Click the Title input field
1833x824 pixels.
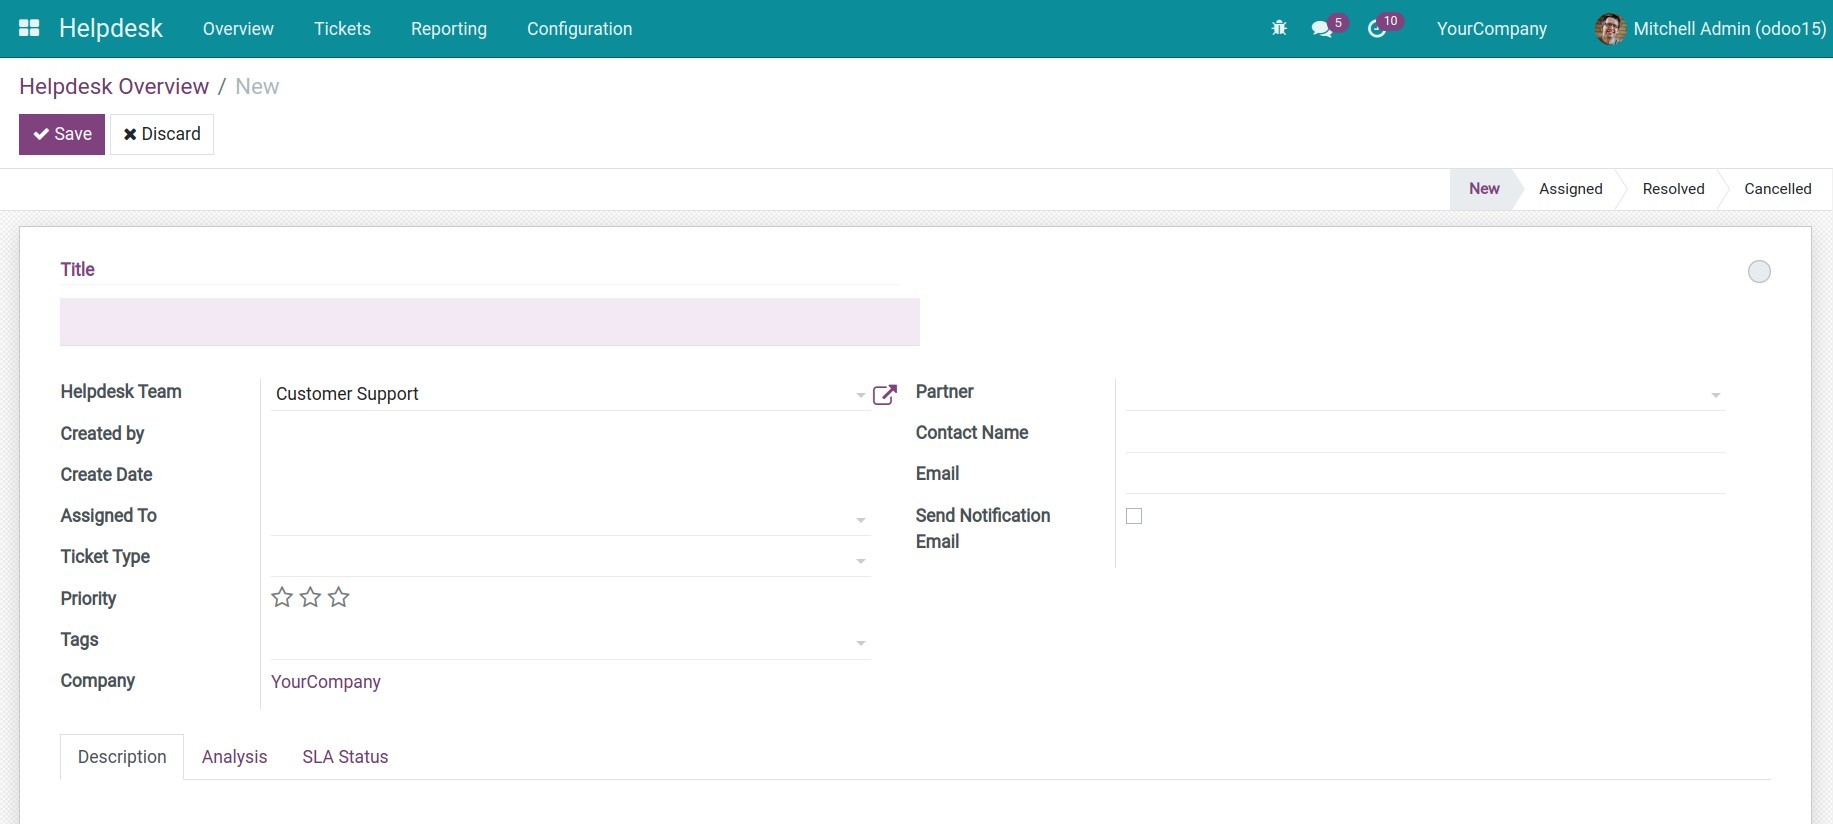pos(489,322)
